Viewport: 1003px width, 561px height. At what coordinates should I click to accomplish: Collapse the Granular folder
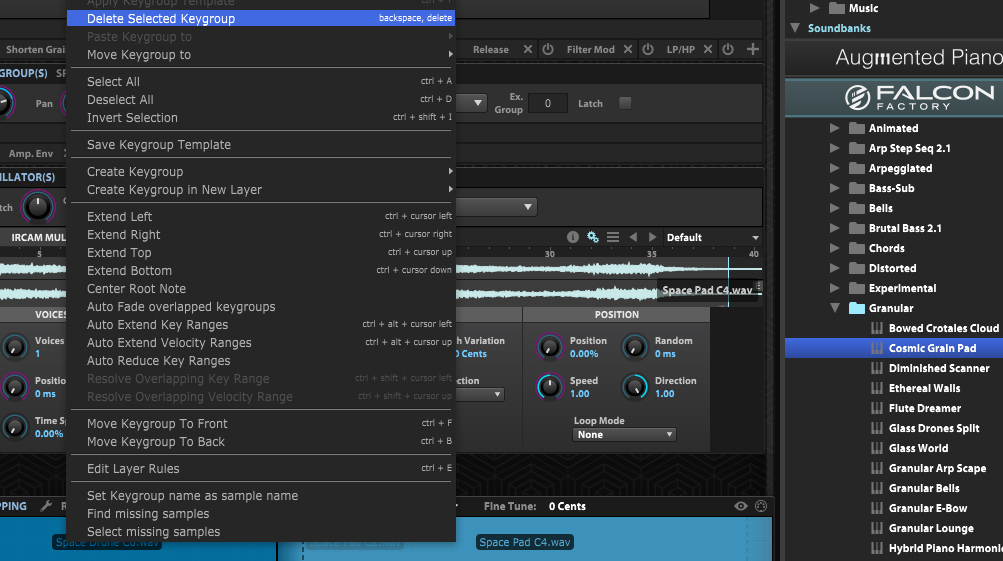click(x=835, y=308)
